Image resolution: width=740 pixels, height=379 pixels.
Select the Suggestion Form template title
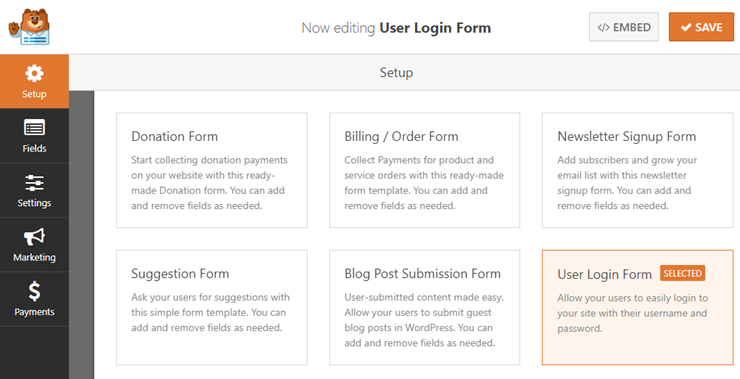pyautogui.click(x=180, y=274)
